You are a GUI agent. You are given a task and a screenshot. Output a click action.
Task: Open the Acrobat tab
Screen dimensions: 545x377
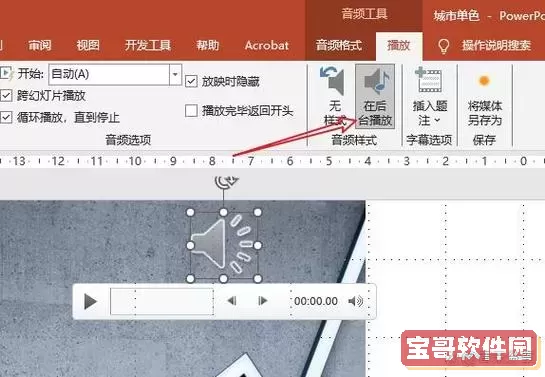267,46
